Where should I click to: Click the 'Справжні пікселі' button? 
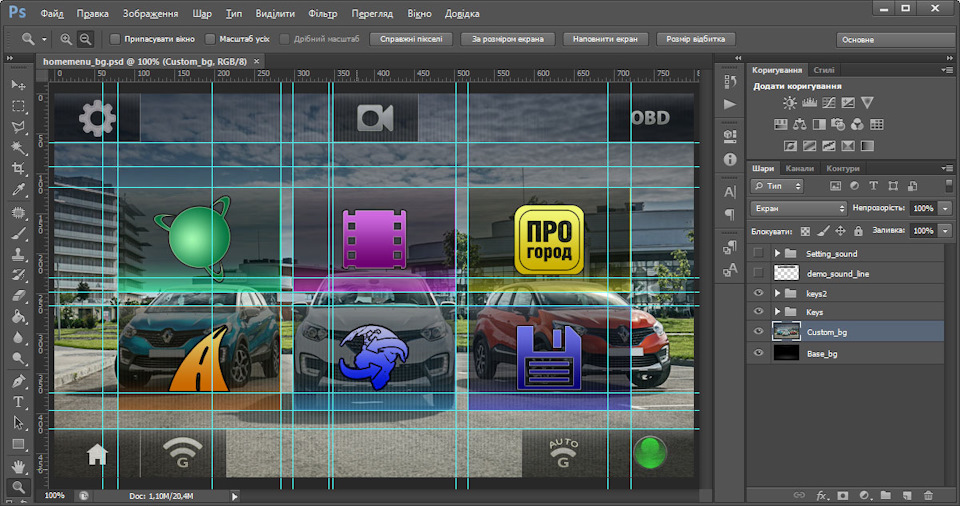[x=411, y=39]
